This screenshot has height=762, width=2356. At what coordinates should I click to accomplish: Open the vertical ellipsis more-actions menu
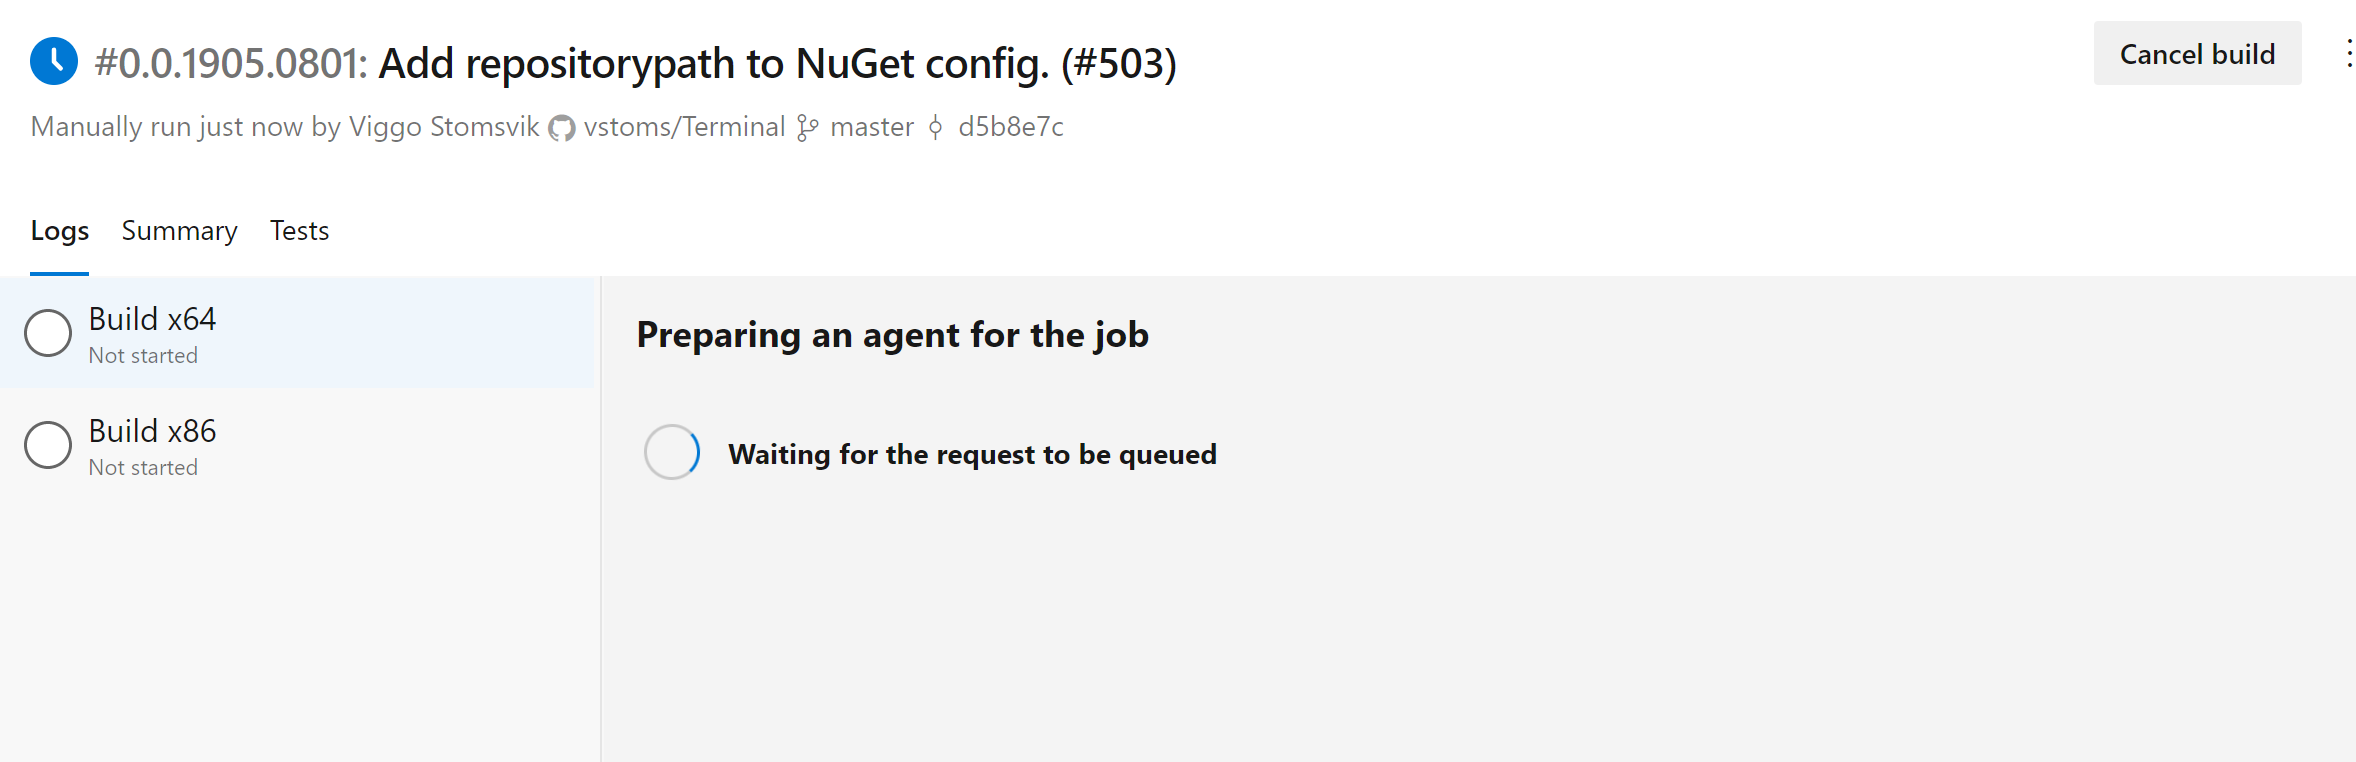[x=2348, y=53]
